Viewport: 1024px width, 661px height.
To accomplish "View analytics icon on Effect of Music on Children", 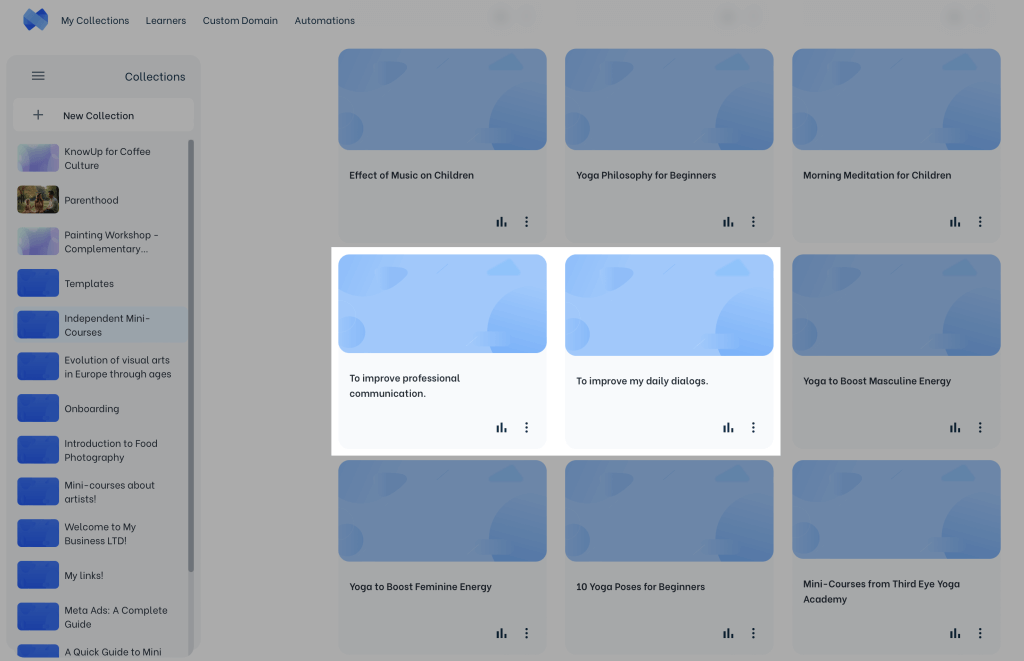I will [x=501, y=222].
